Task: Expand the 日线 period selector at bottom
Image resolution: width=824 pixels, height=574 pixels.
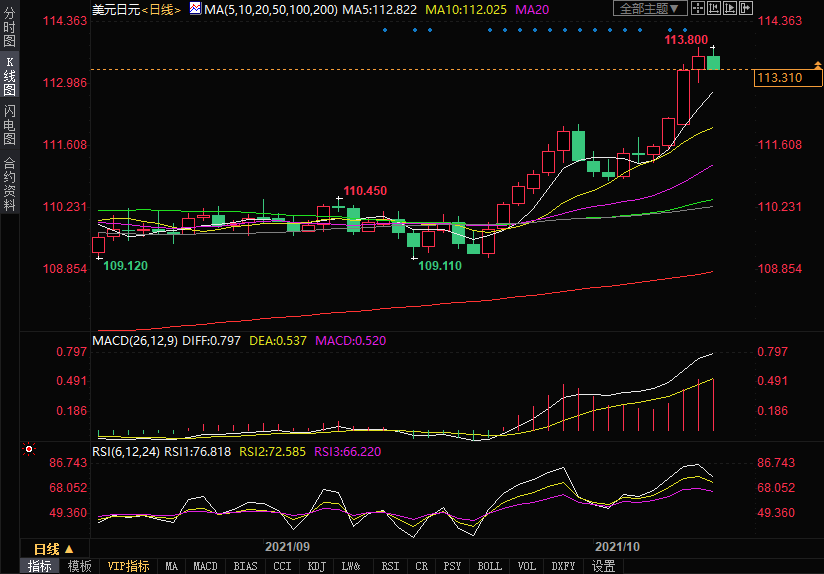Action: pyautogui.click(x=53, y=549)
